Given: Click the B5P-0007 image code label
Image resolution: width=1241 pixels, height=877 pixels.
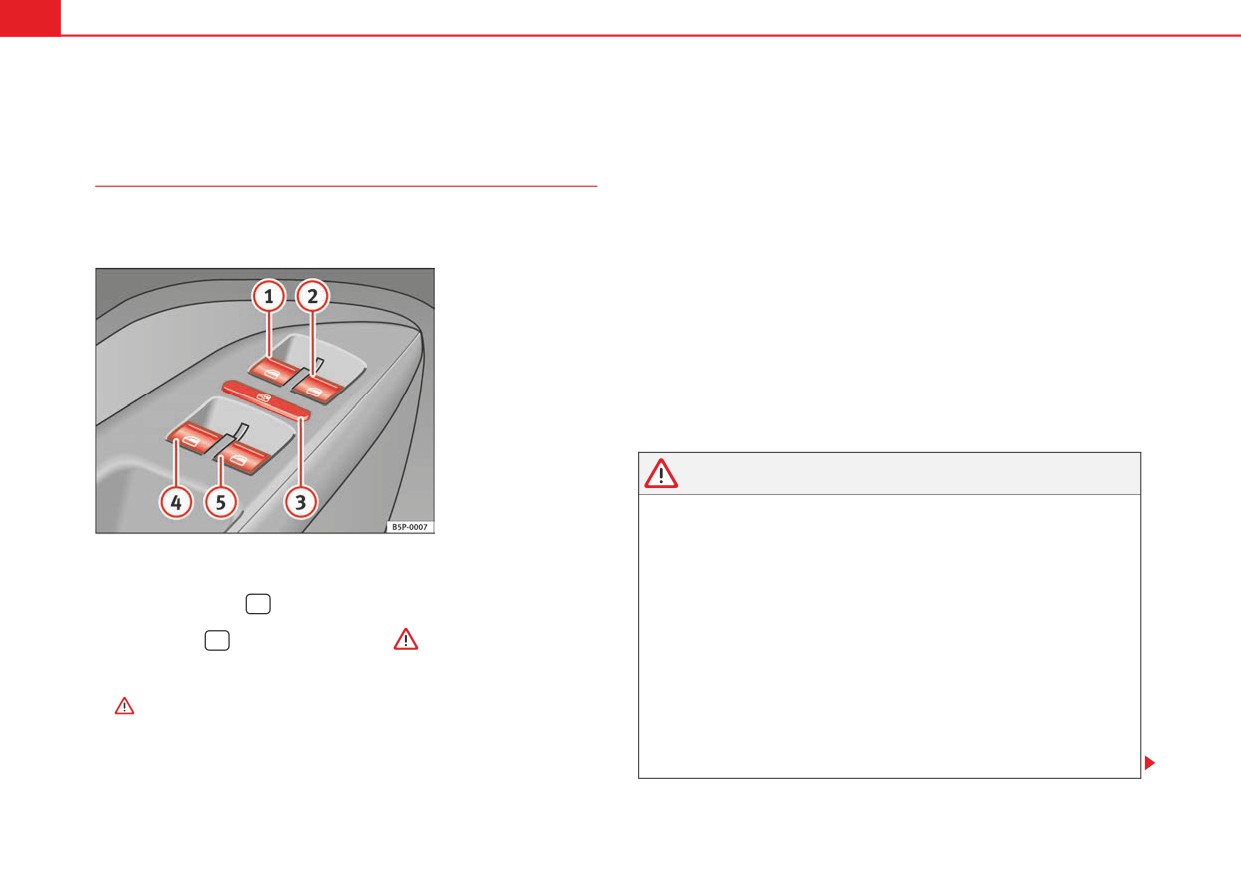Looking at the screenshot, I should [x=409, y=525].
